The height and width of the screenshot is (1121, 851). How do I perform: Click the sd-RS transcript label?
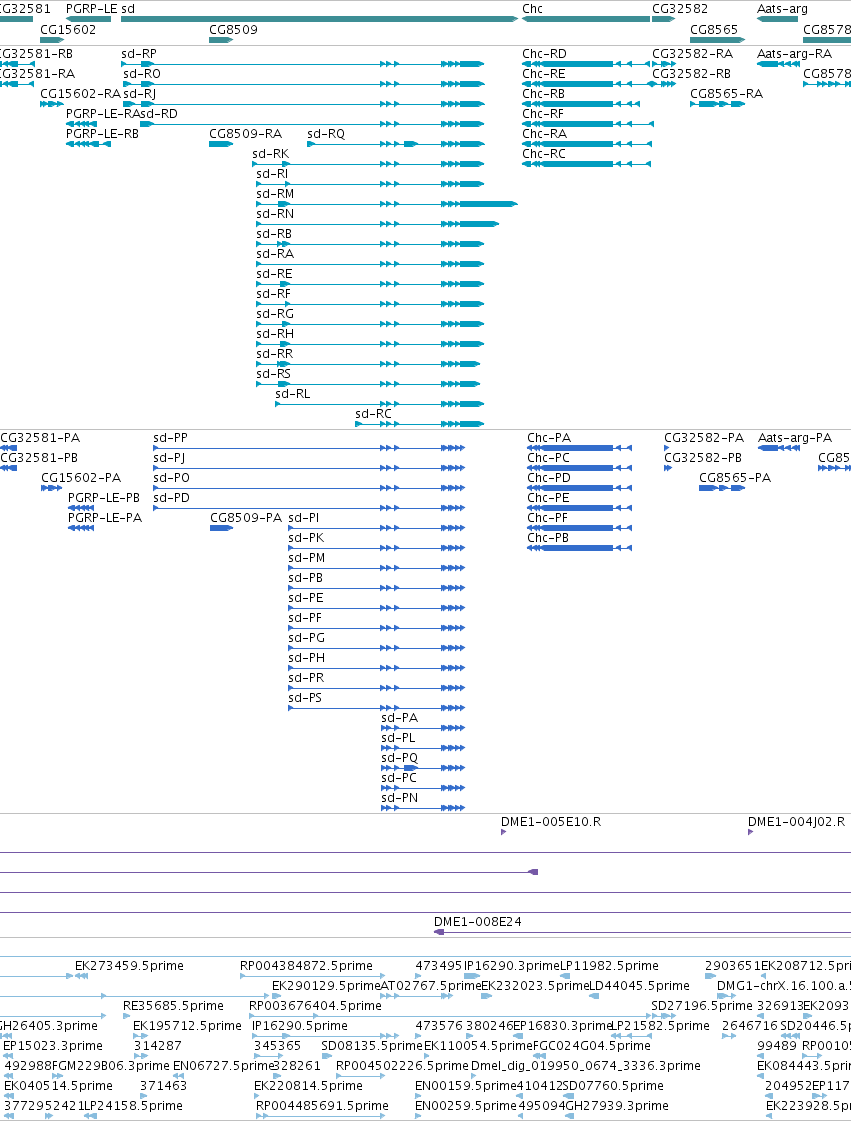[274, 374]
